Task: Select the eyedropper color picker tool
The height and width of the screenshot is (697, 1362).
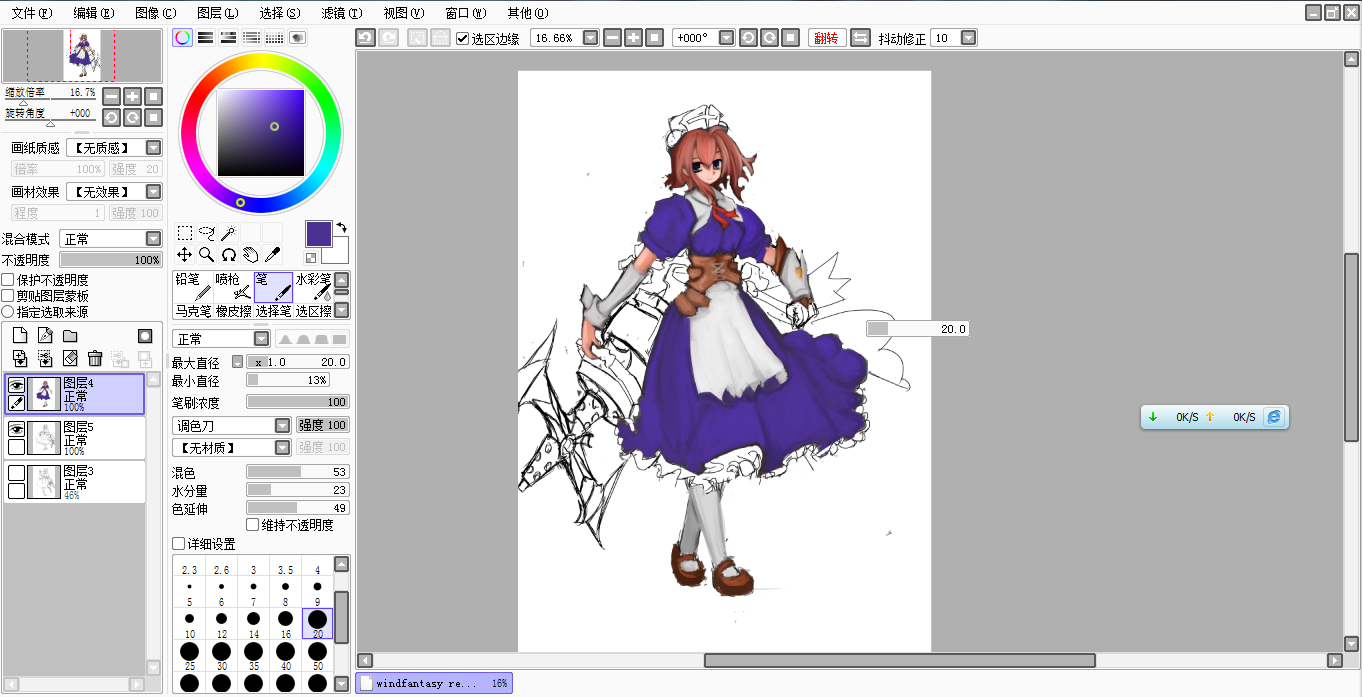Action: click(272, 255)
